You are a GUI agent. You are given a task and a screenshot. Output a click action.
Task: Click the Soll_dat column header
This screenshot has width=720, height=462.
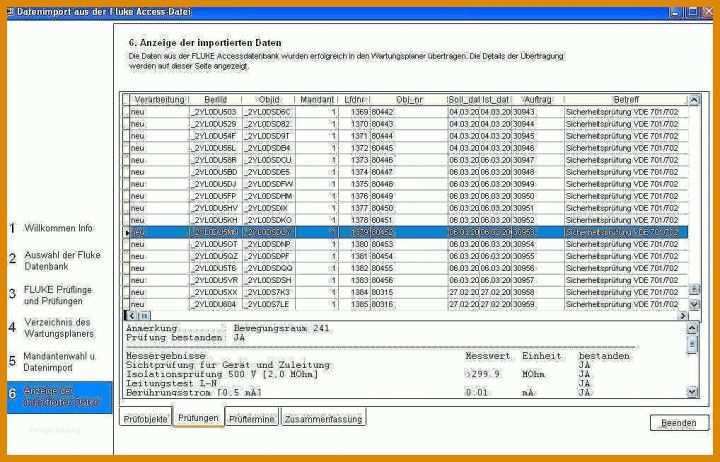pos(463,100)
